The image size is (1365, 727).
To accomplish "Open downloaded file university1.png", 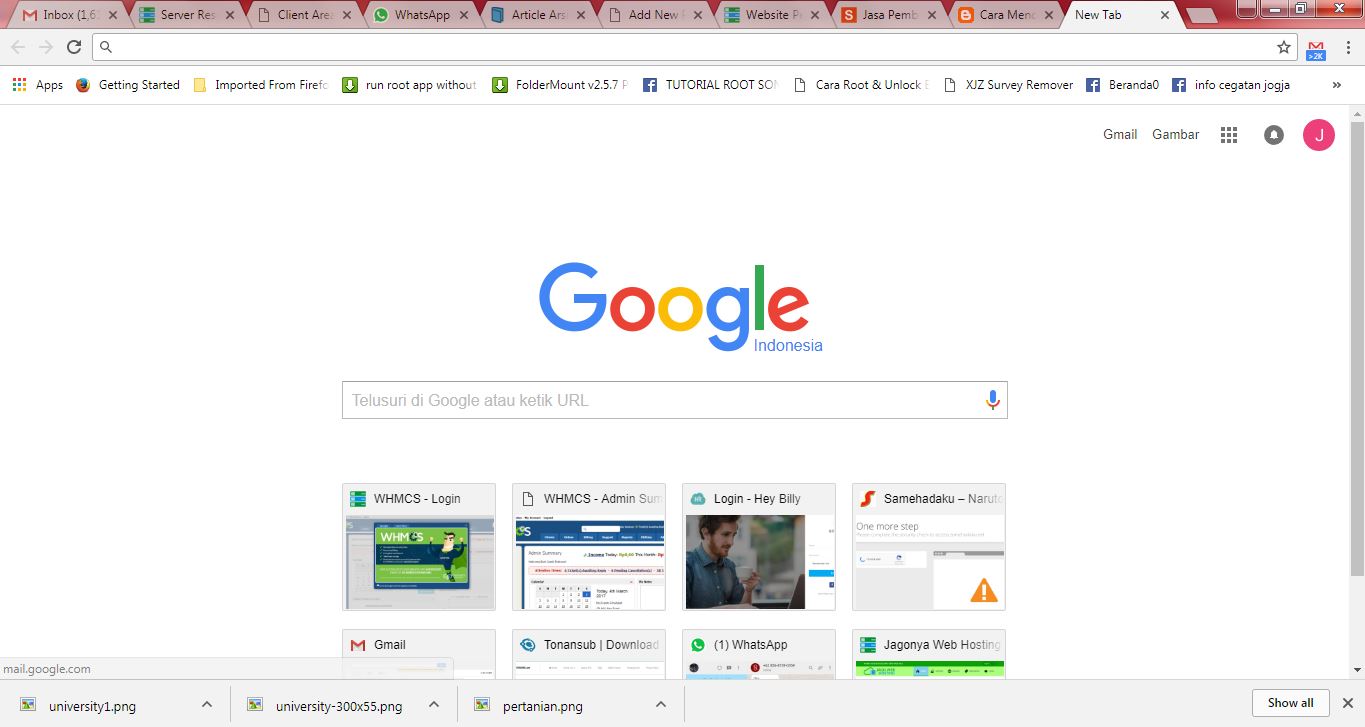I will click(x=92, y=705).
